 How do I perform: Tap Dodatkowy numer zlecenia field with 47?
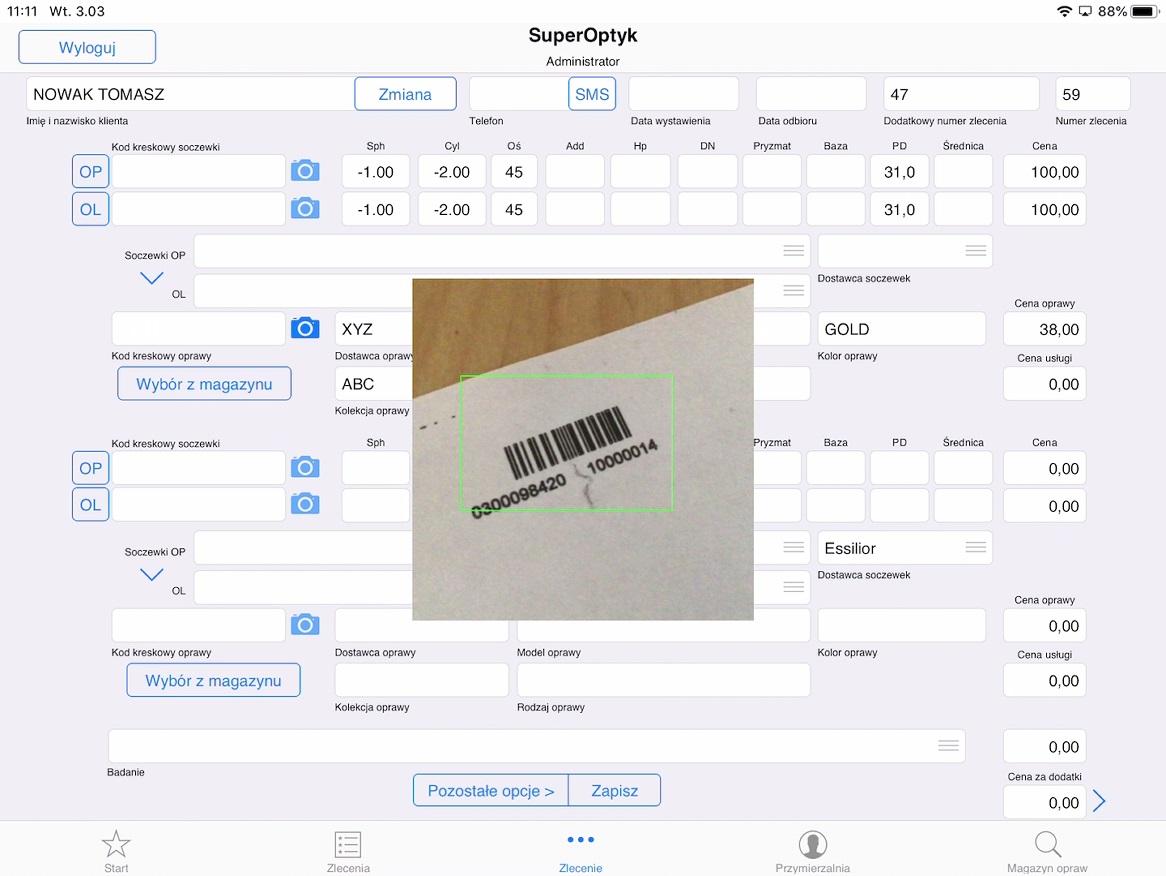coord(961,94)
